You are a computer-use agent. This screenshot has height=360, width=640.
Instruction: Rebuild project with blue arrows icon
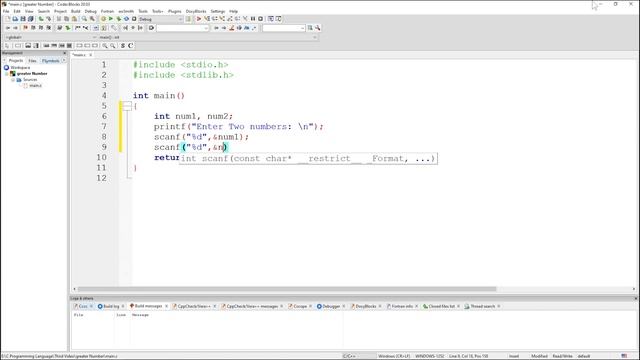(126, 19)
